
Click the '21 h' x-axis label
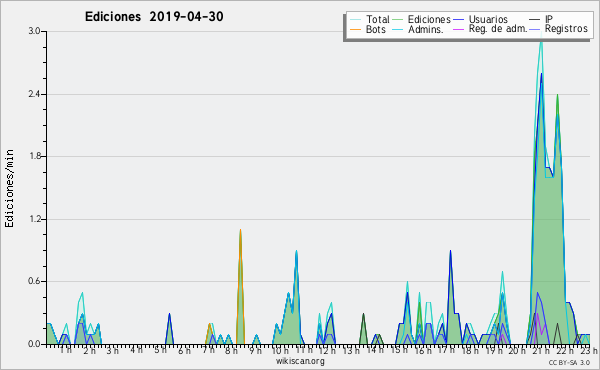(541, 350)
